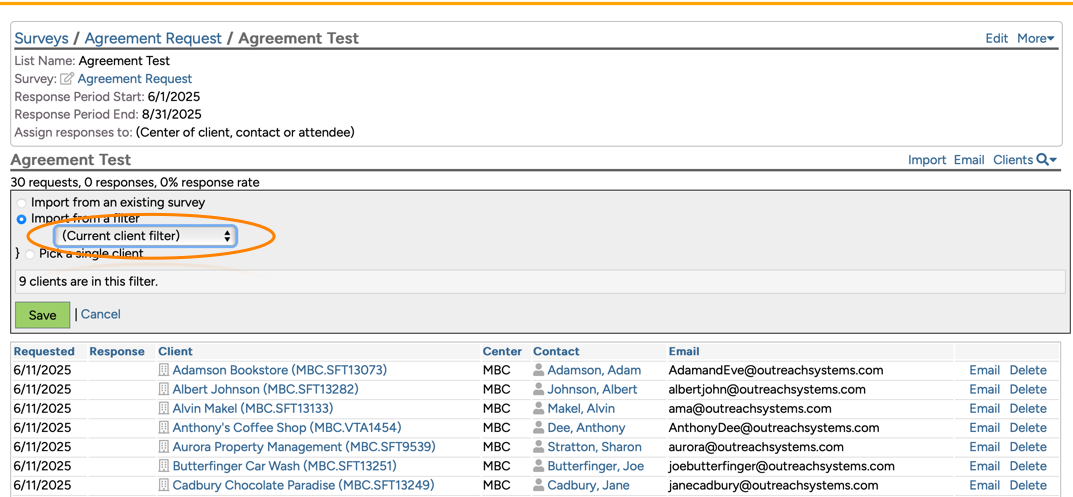Click person icon next to Adamson, Adam
The height and width of the screenshot is (497, 1073).
538,371
